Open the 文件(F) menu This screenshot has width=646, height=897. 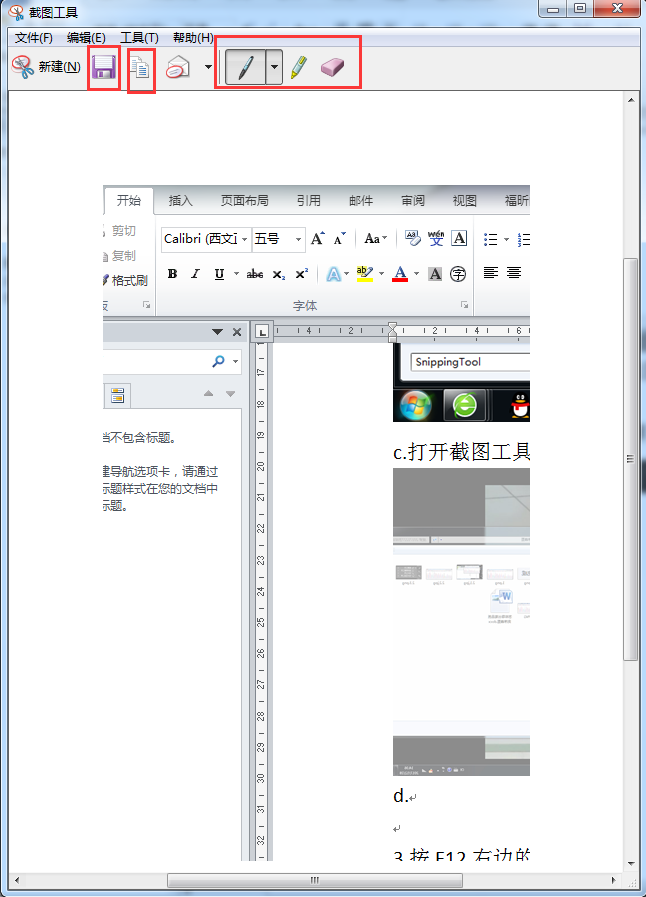tap(33, 37)
